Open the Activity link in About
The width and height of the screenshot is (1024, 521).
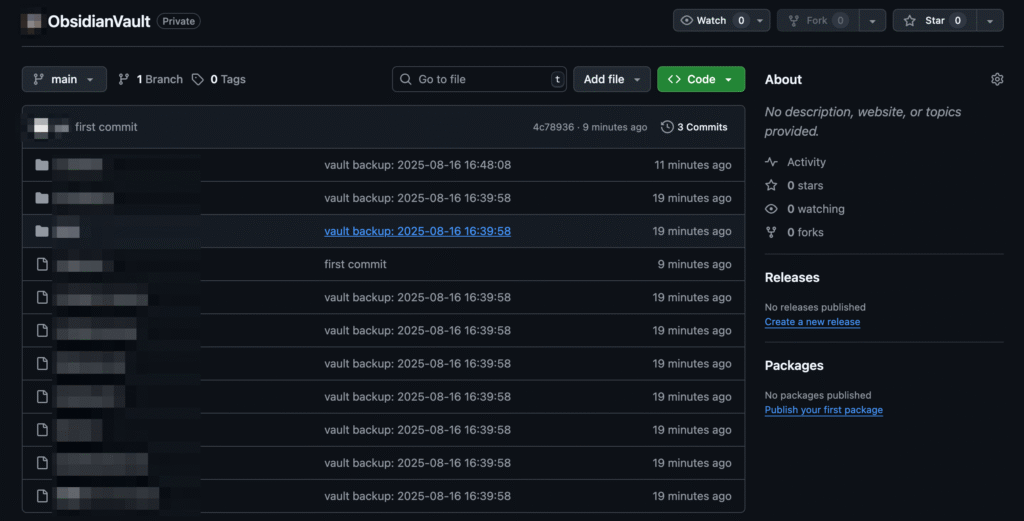[x=806, y=162]
